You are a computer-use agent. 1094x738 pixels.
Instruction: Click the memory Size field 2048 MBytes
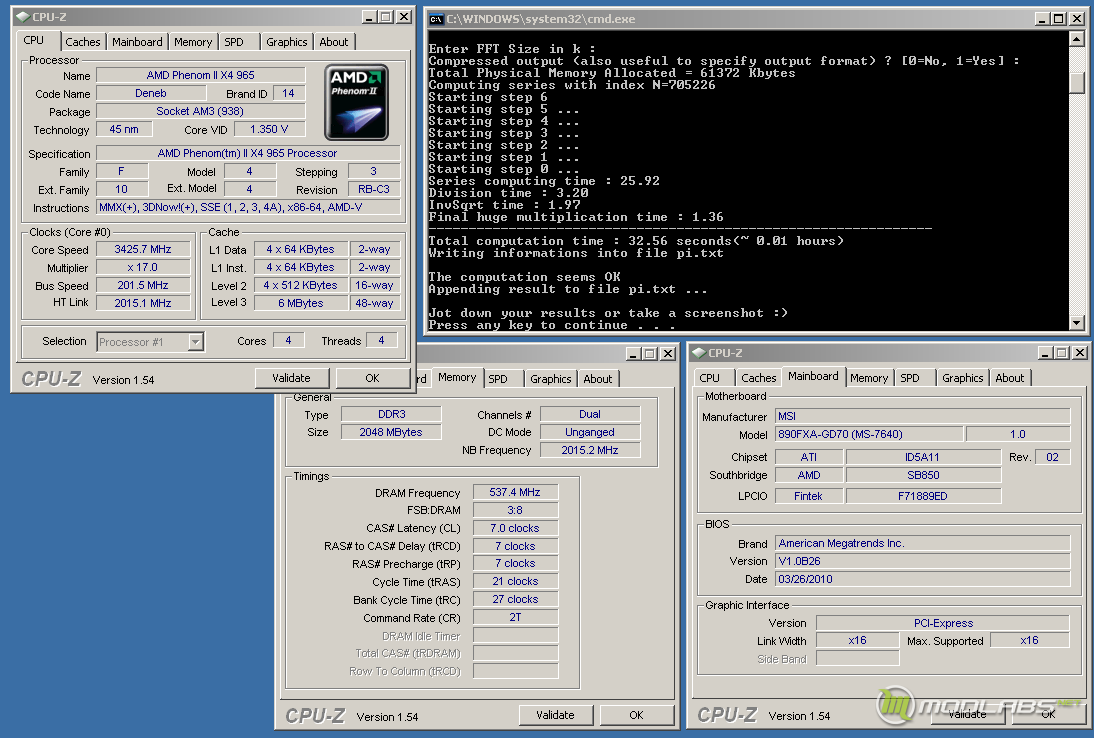click(x=391, y=432)
